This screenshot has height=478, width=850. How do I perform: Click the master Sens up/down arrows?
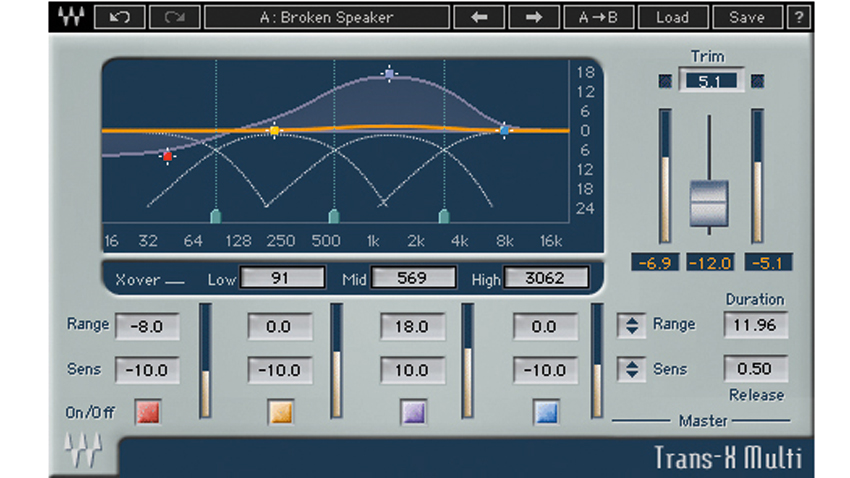point(632,369)
